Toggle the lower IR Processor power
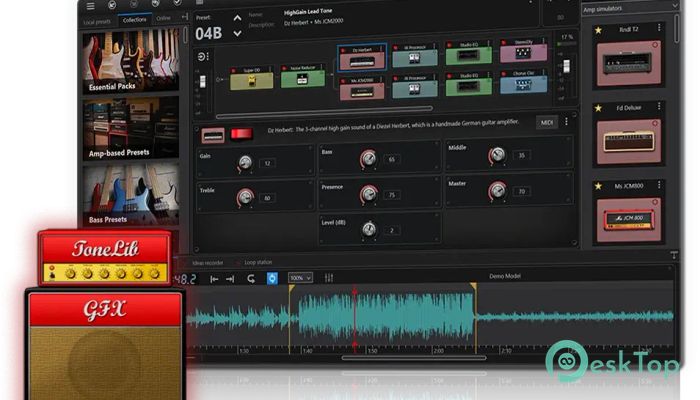700x400 pixels. coord(396,78)
